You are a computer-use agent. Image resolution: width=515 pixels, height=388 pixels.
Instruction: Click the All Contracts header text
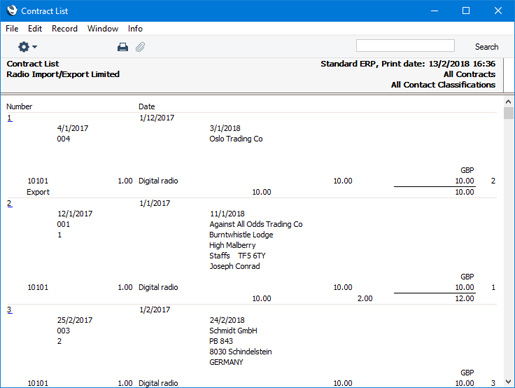pos(469,74)
